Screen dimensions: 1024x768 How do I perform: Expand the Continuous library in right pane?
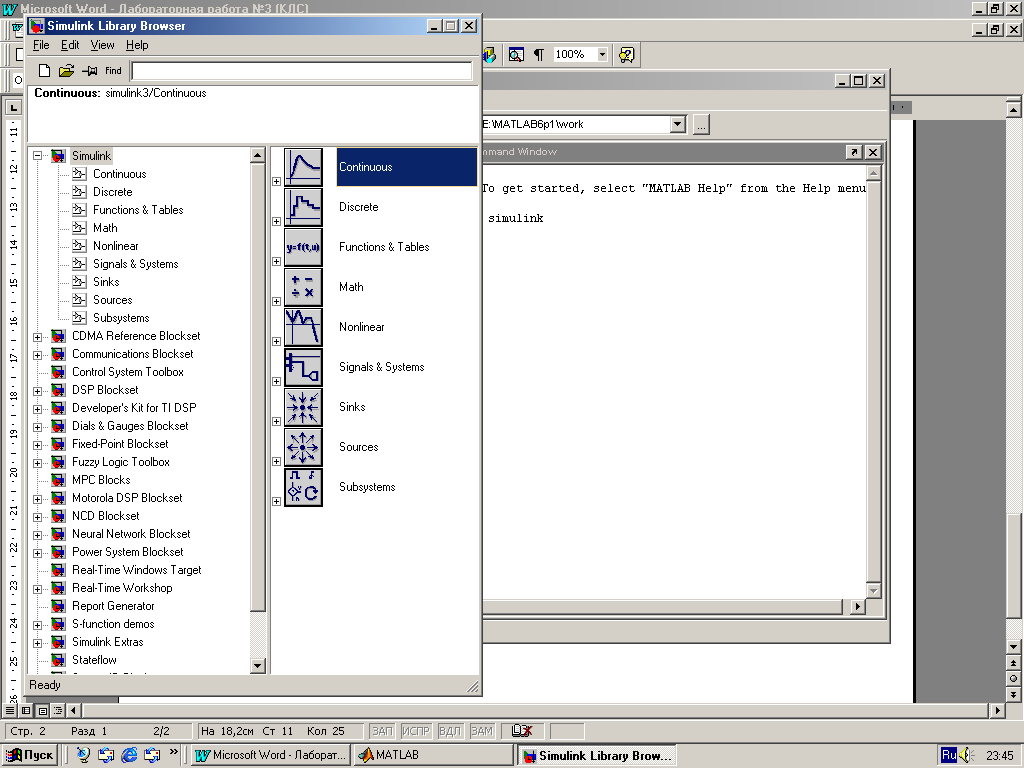[276, 182]
